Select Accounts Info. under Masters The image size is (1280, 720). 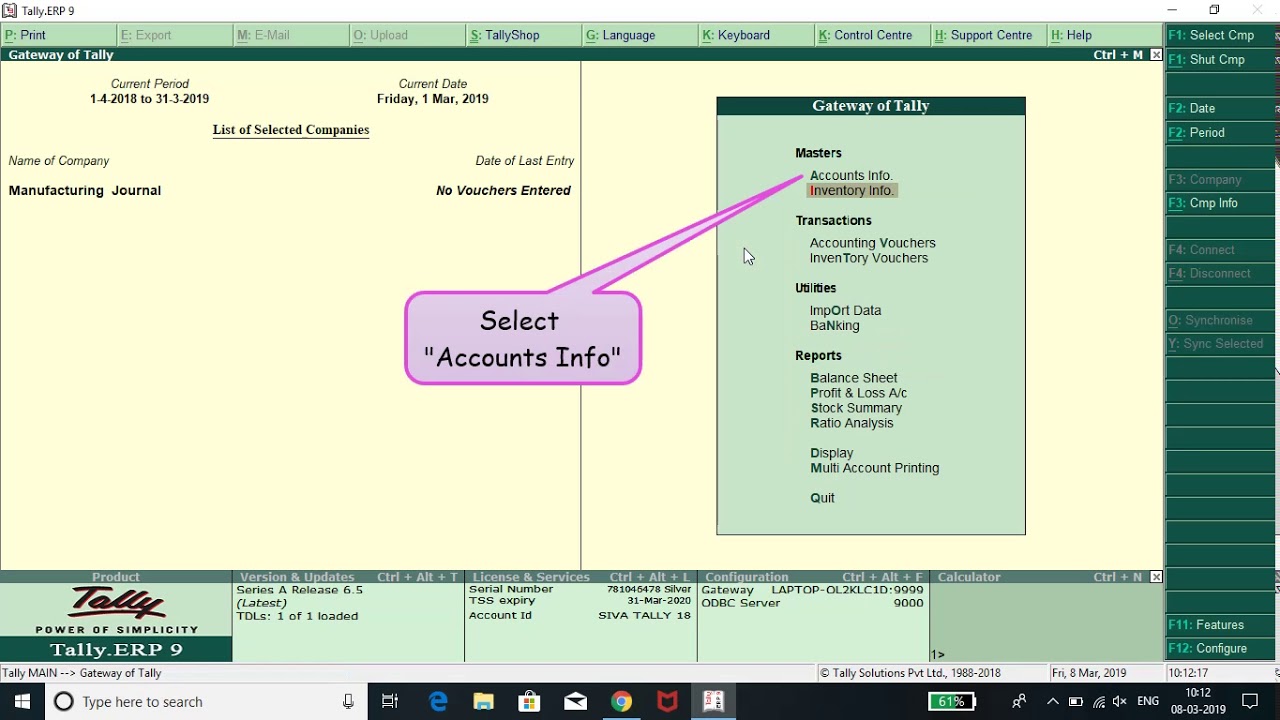pos(851,175)
